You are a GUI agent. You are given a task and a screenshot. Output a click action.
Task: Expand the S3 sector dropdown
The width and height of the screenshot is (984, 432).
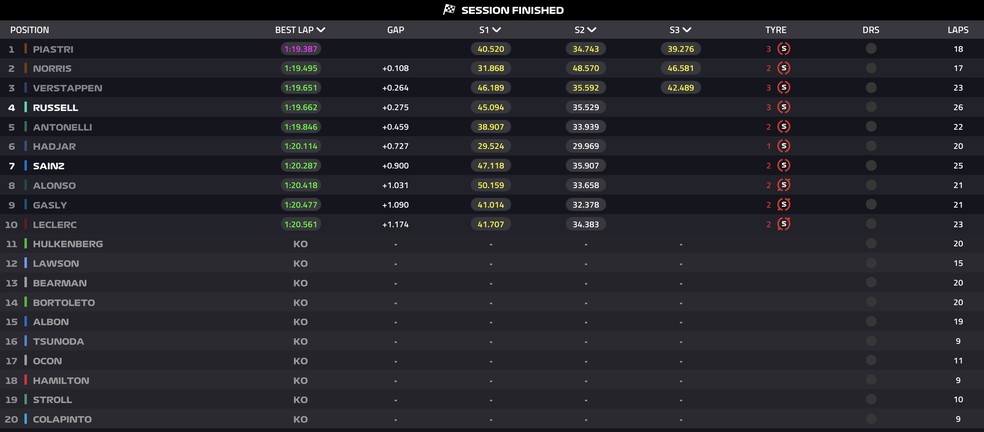tap(688, 30)
